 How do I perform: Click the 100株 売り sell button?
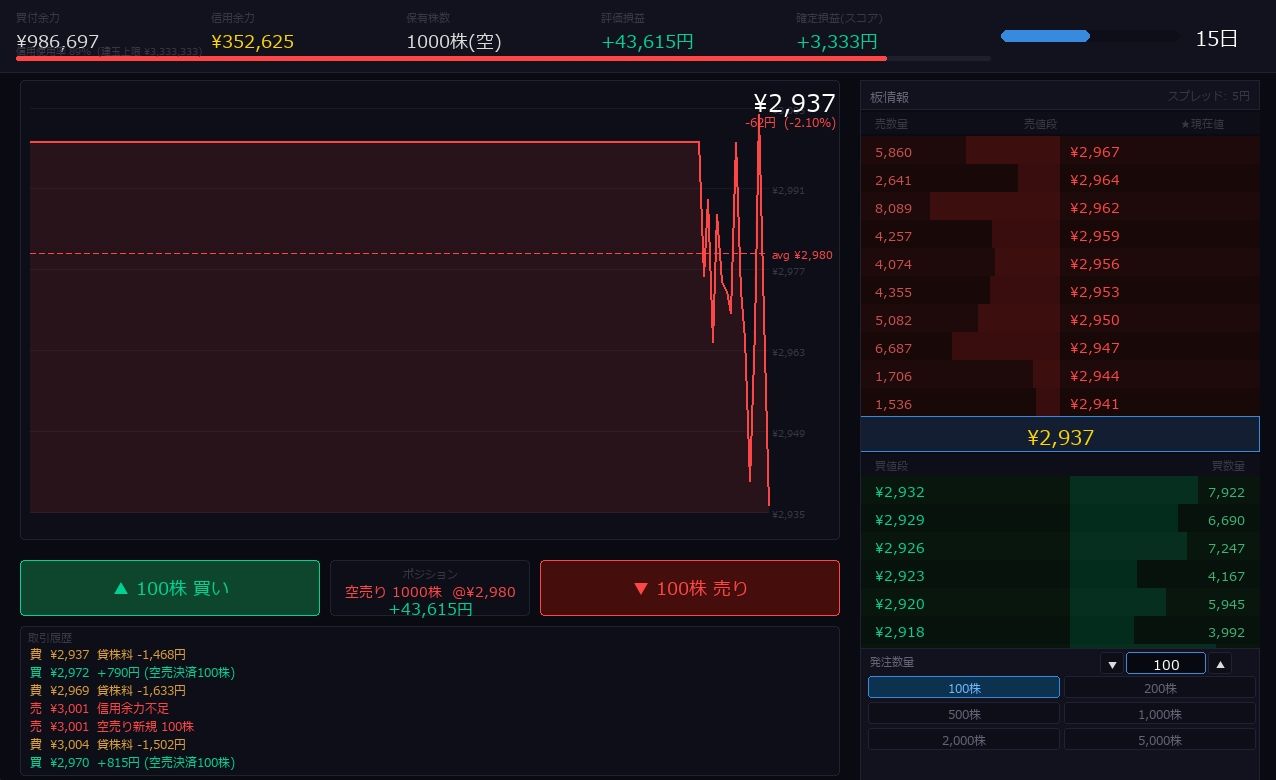[690, 588]
